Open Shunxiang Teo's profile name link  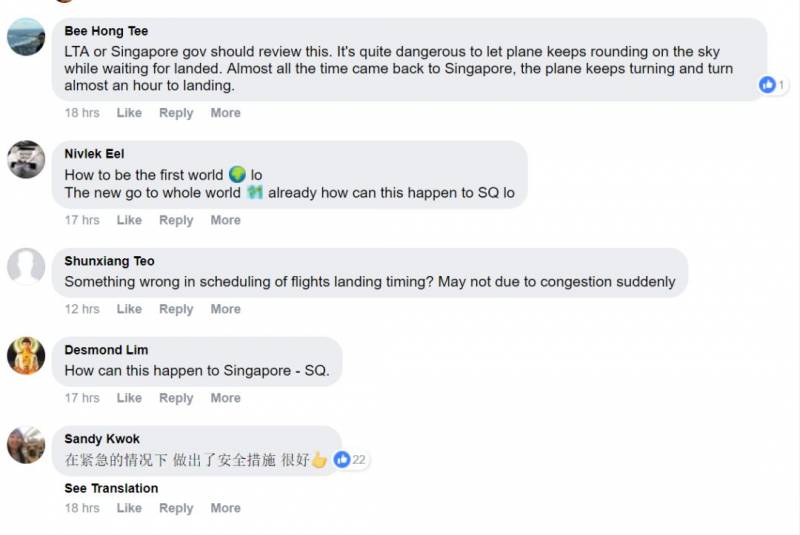click(109, 261)
